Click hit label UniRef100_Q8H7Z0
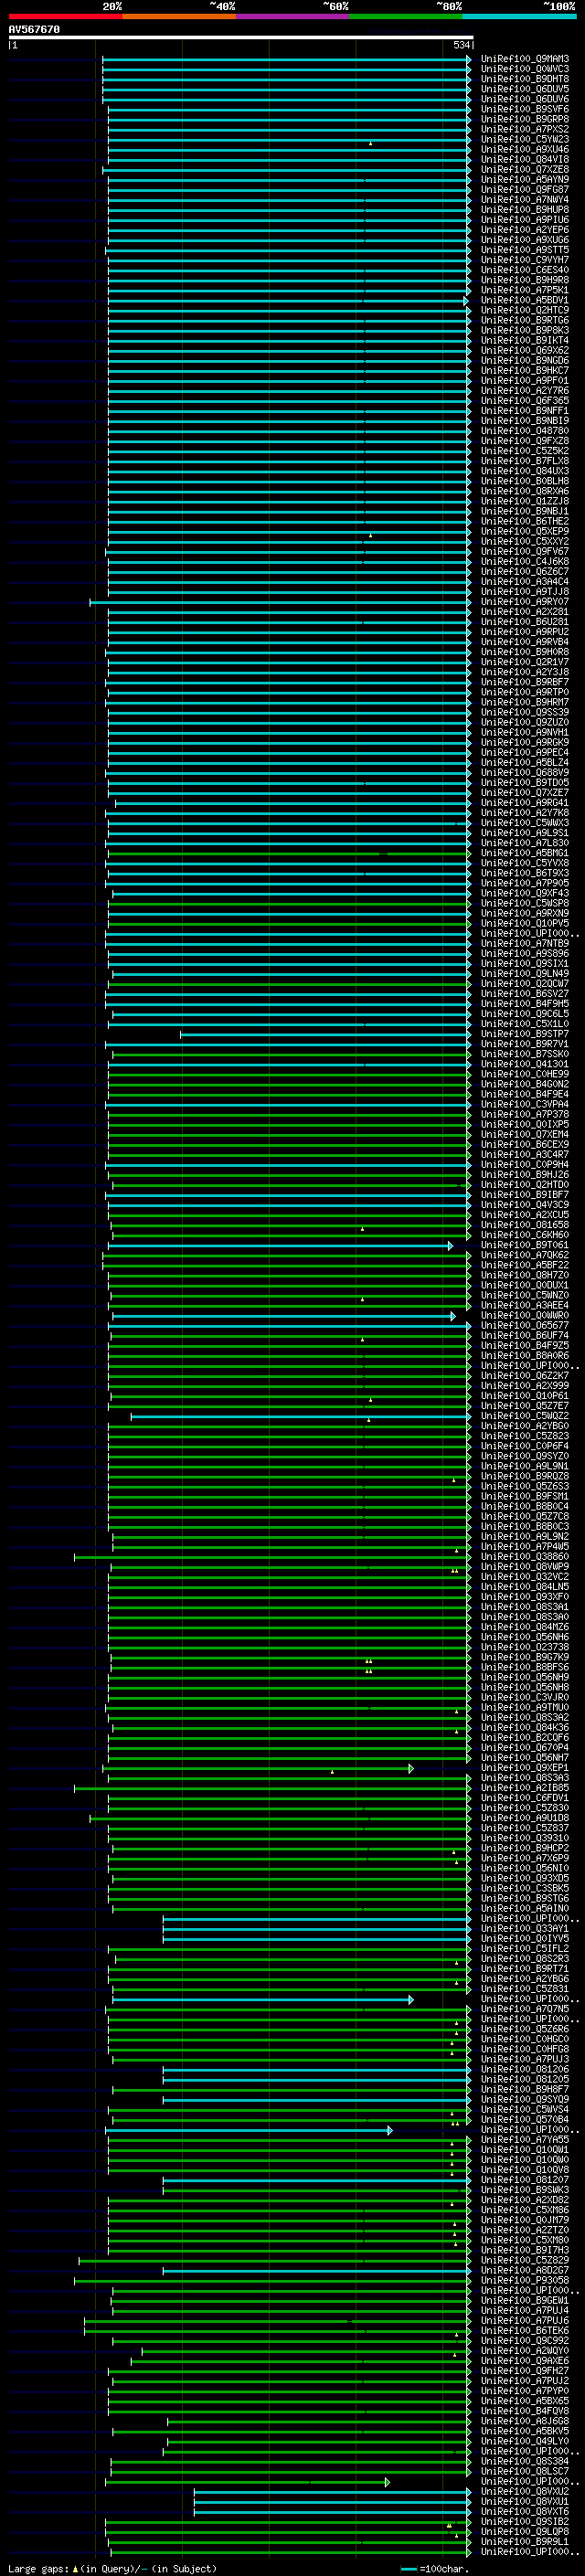The width and height of the screenshot is (585, 2576). pyautogui.click(x=525, y=1275)
